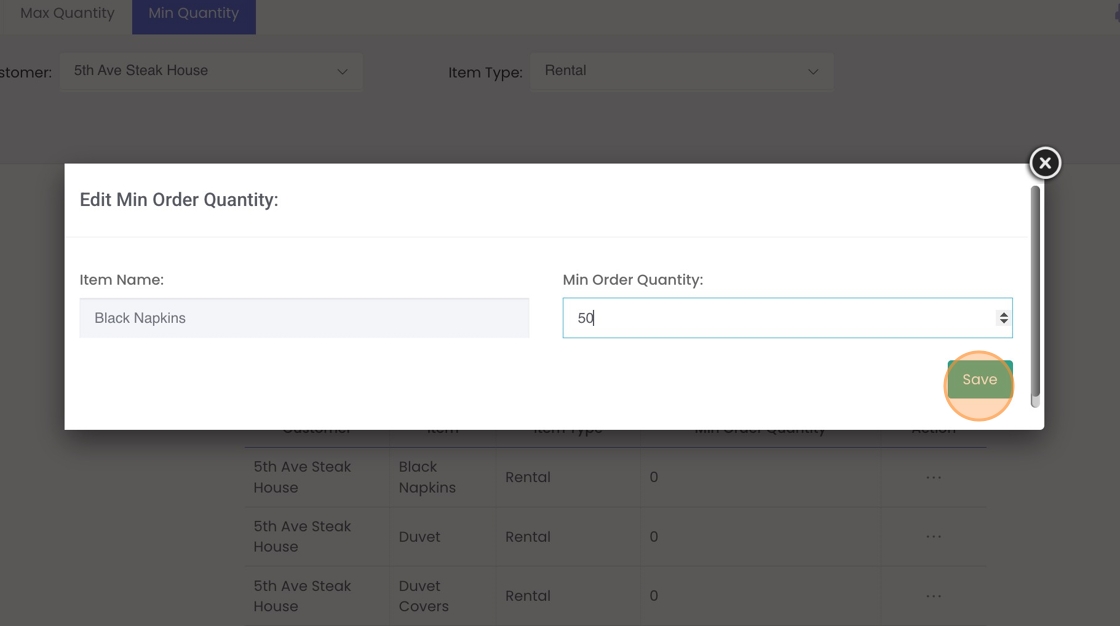Viewport: 1120px width, 626px height.
Task: Open the Customer dropdown showing 5th Ave Steak House
Action: coord(211,71)
